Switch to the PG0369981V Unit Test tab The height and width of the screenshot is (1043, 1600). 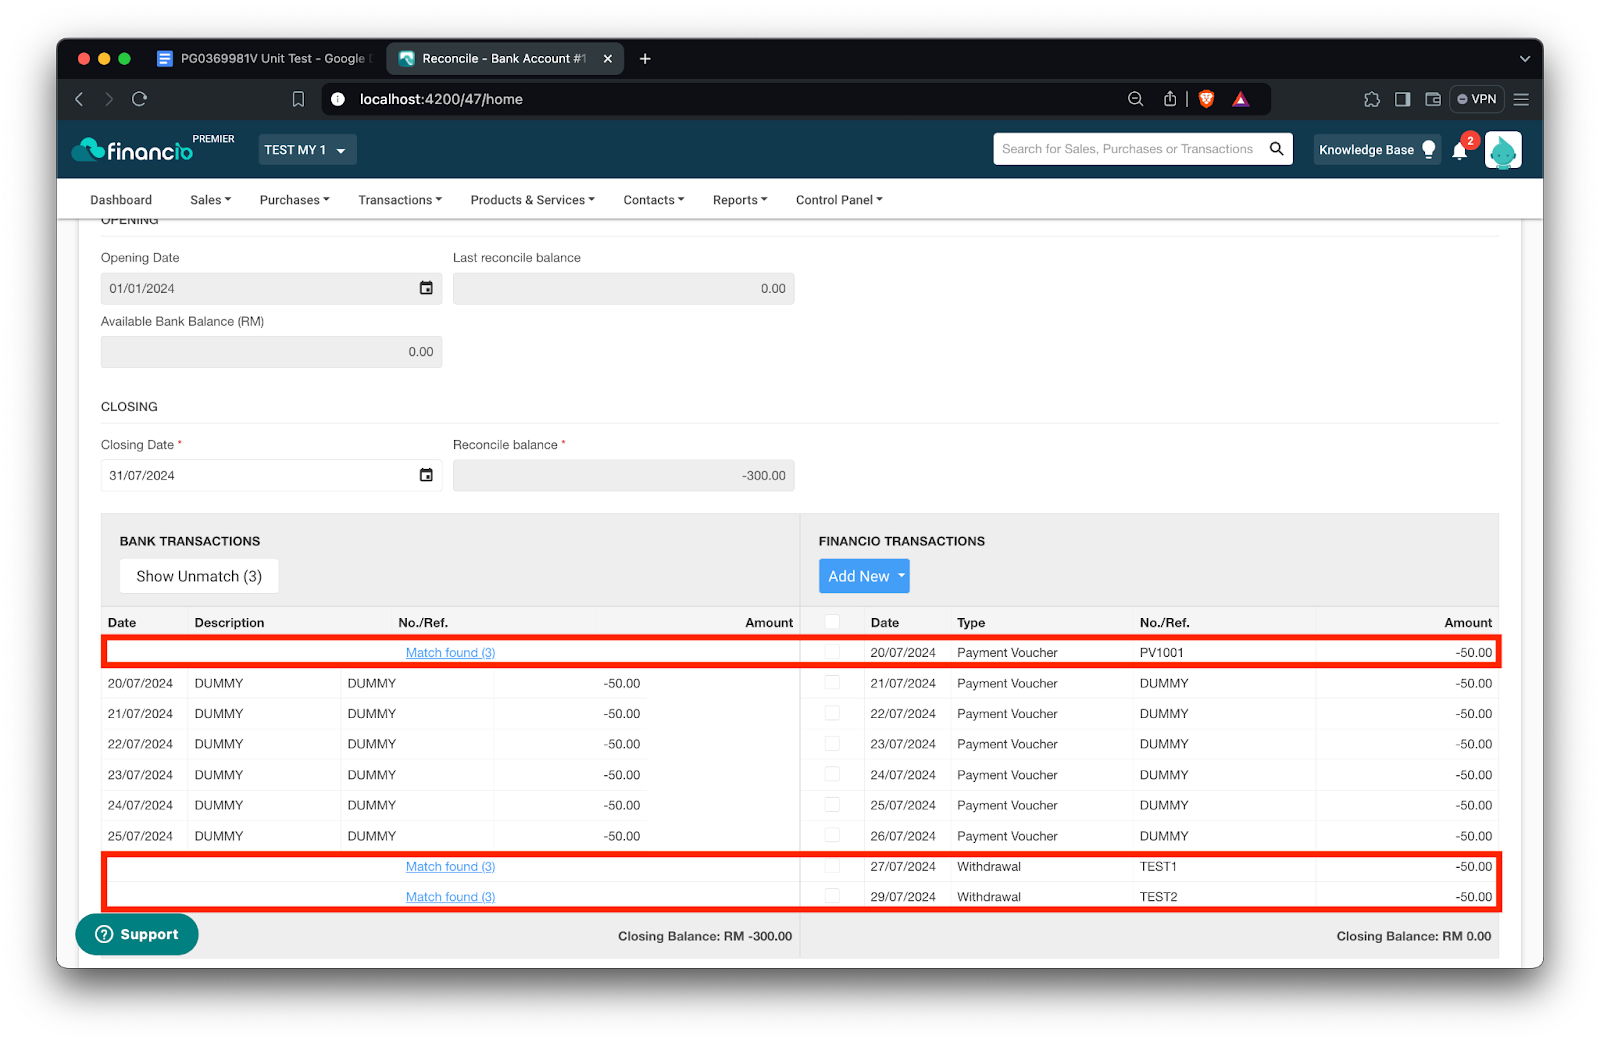265,58
